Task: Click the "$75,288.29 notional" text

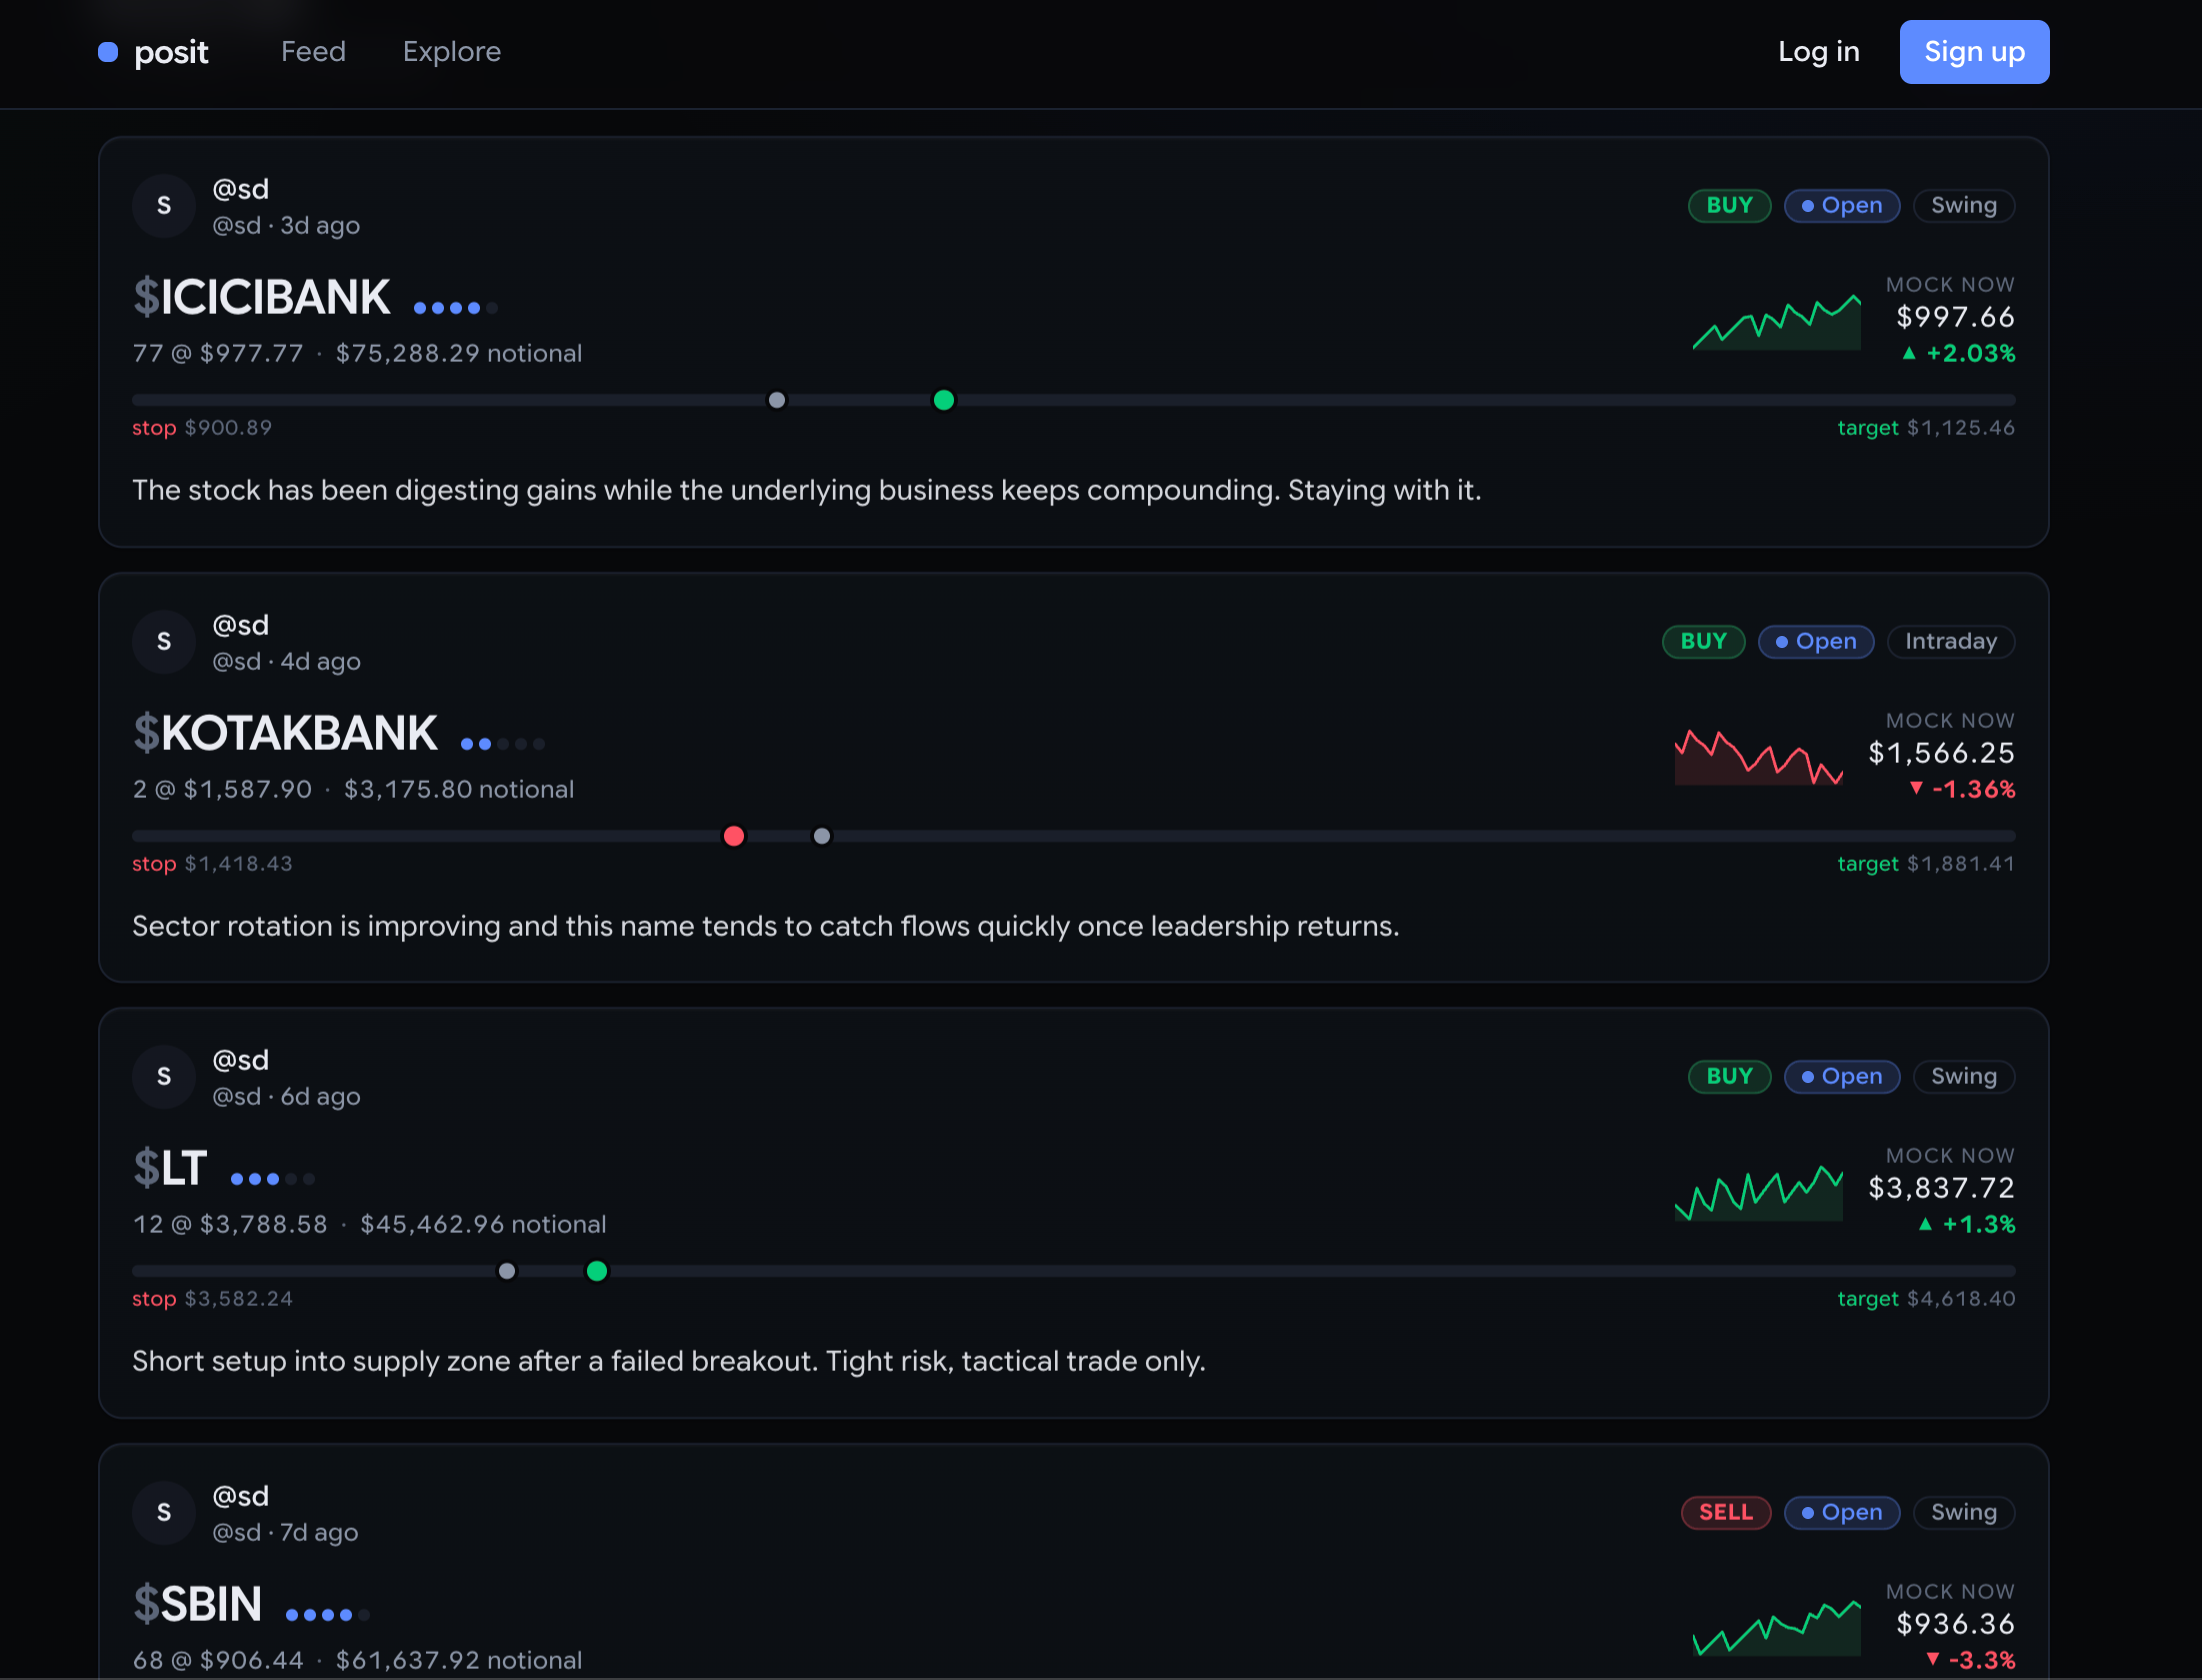Action: click(459, 354)
